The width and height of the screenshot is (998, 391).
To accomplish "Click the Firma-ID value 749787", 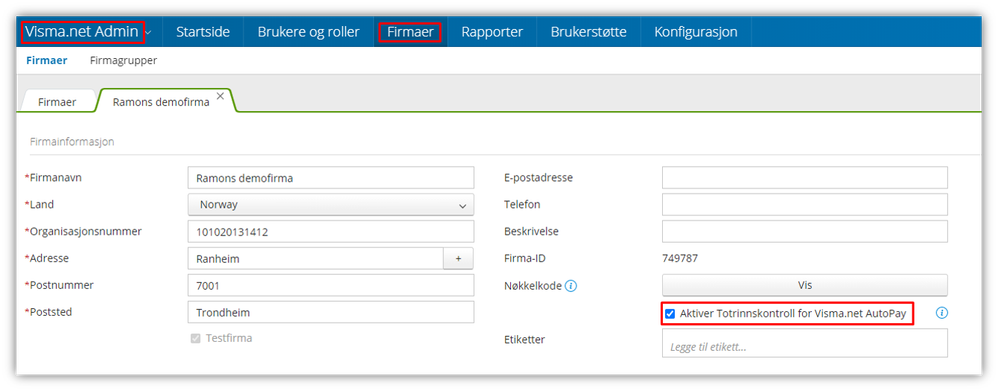I will coord(680,259).
